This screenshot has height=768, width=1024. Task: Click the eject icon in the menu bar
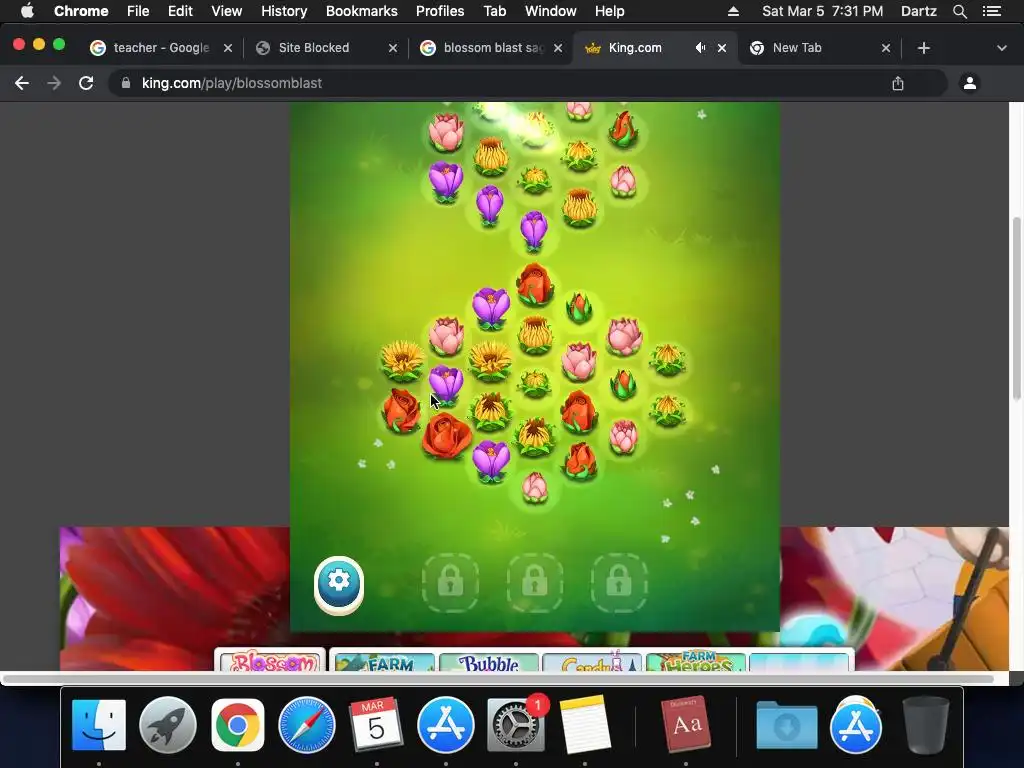[733, 11]
